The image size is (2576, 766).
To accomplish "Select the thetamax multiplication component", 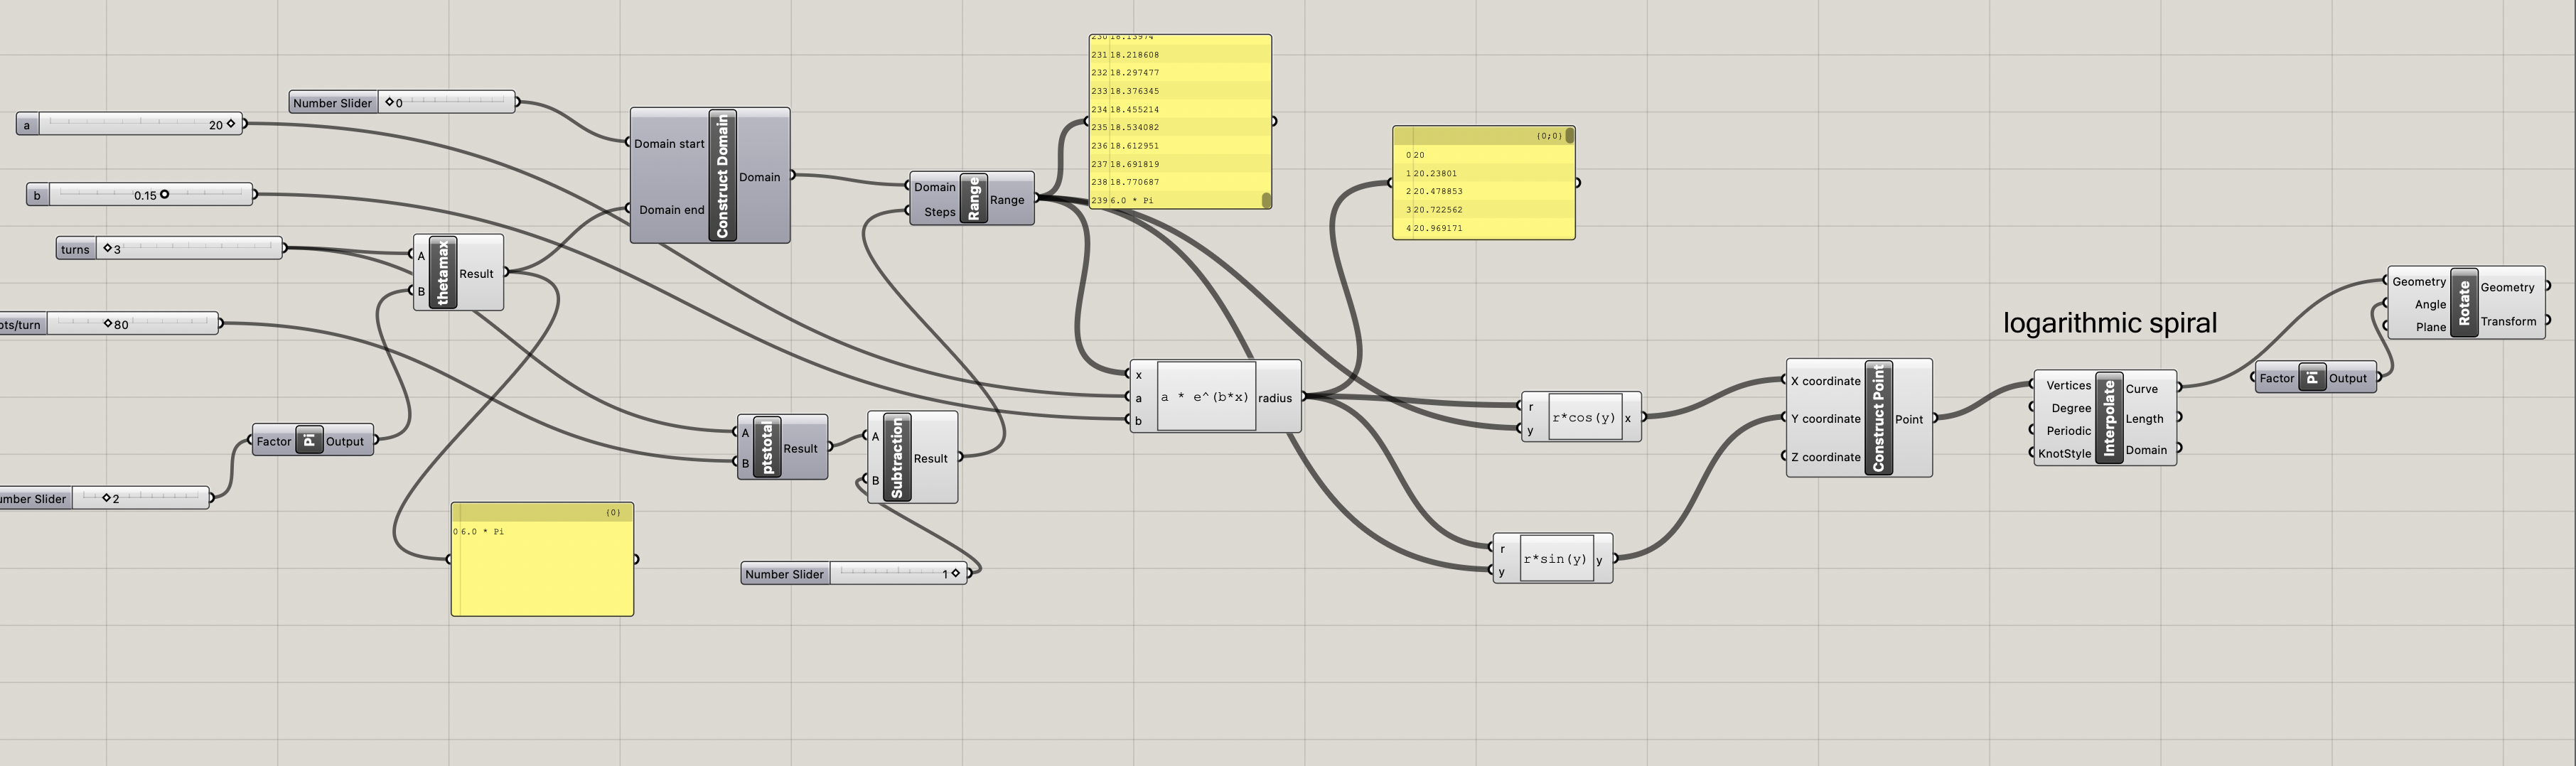I will [442, 273].
